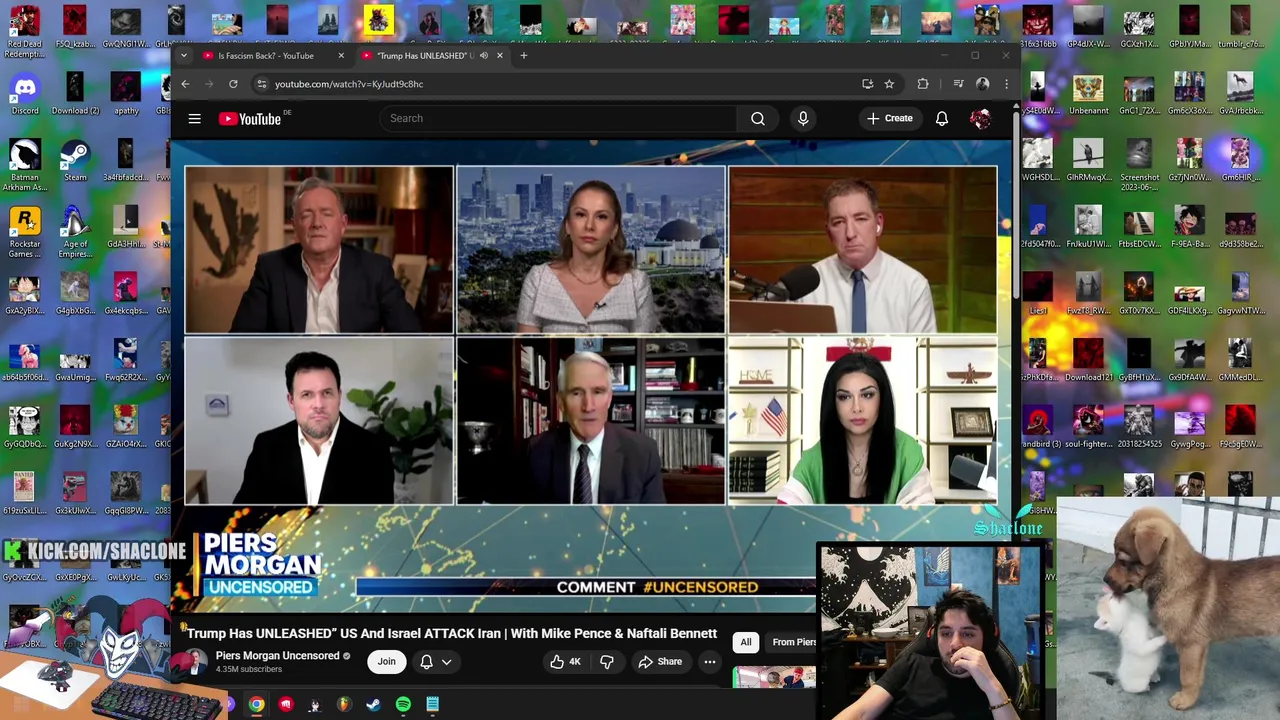1280x720 pixels.
Task: Click the install app icon in address bar
Action: [x=867, y=84]
